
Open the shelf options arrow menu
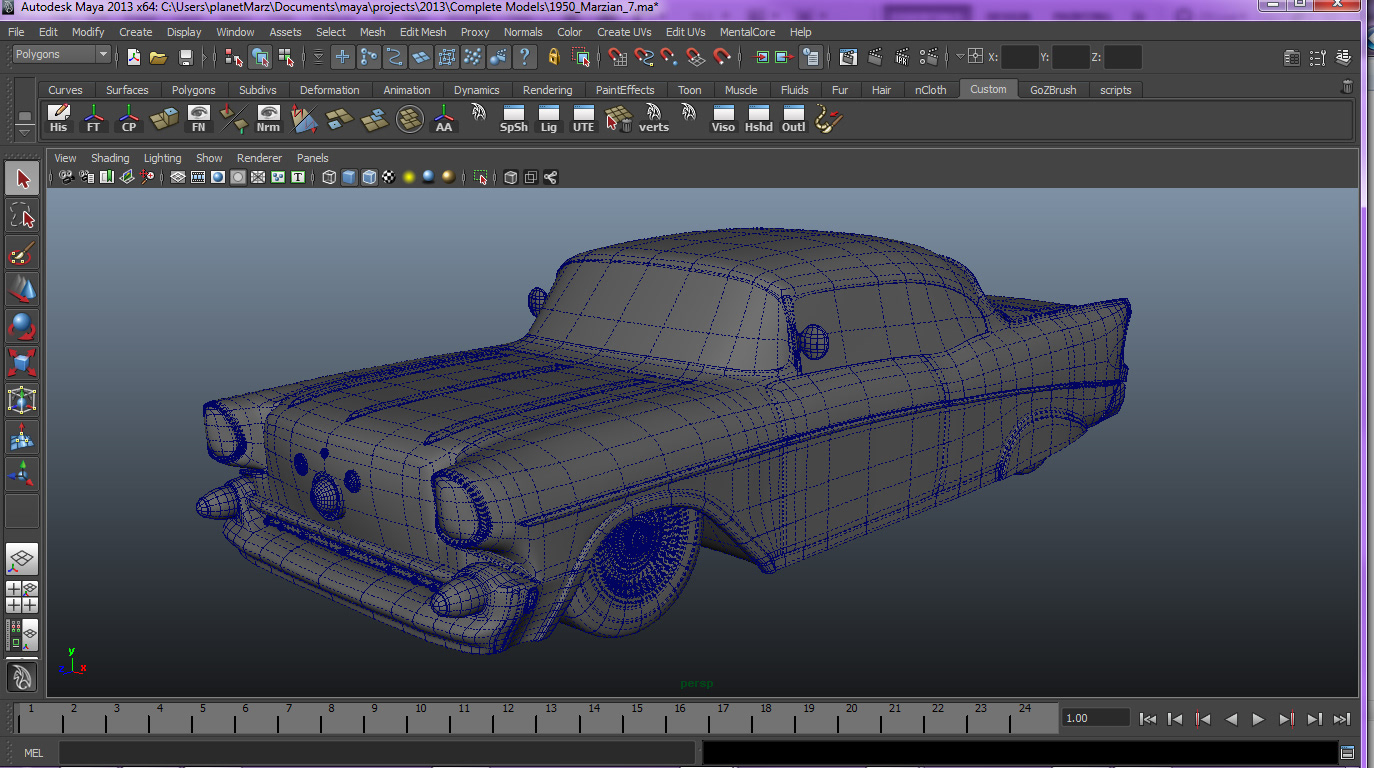click(25, 133)
